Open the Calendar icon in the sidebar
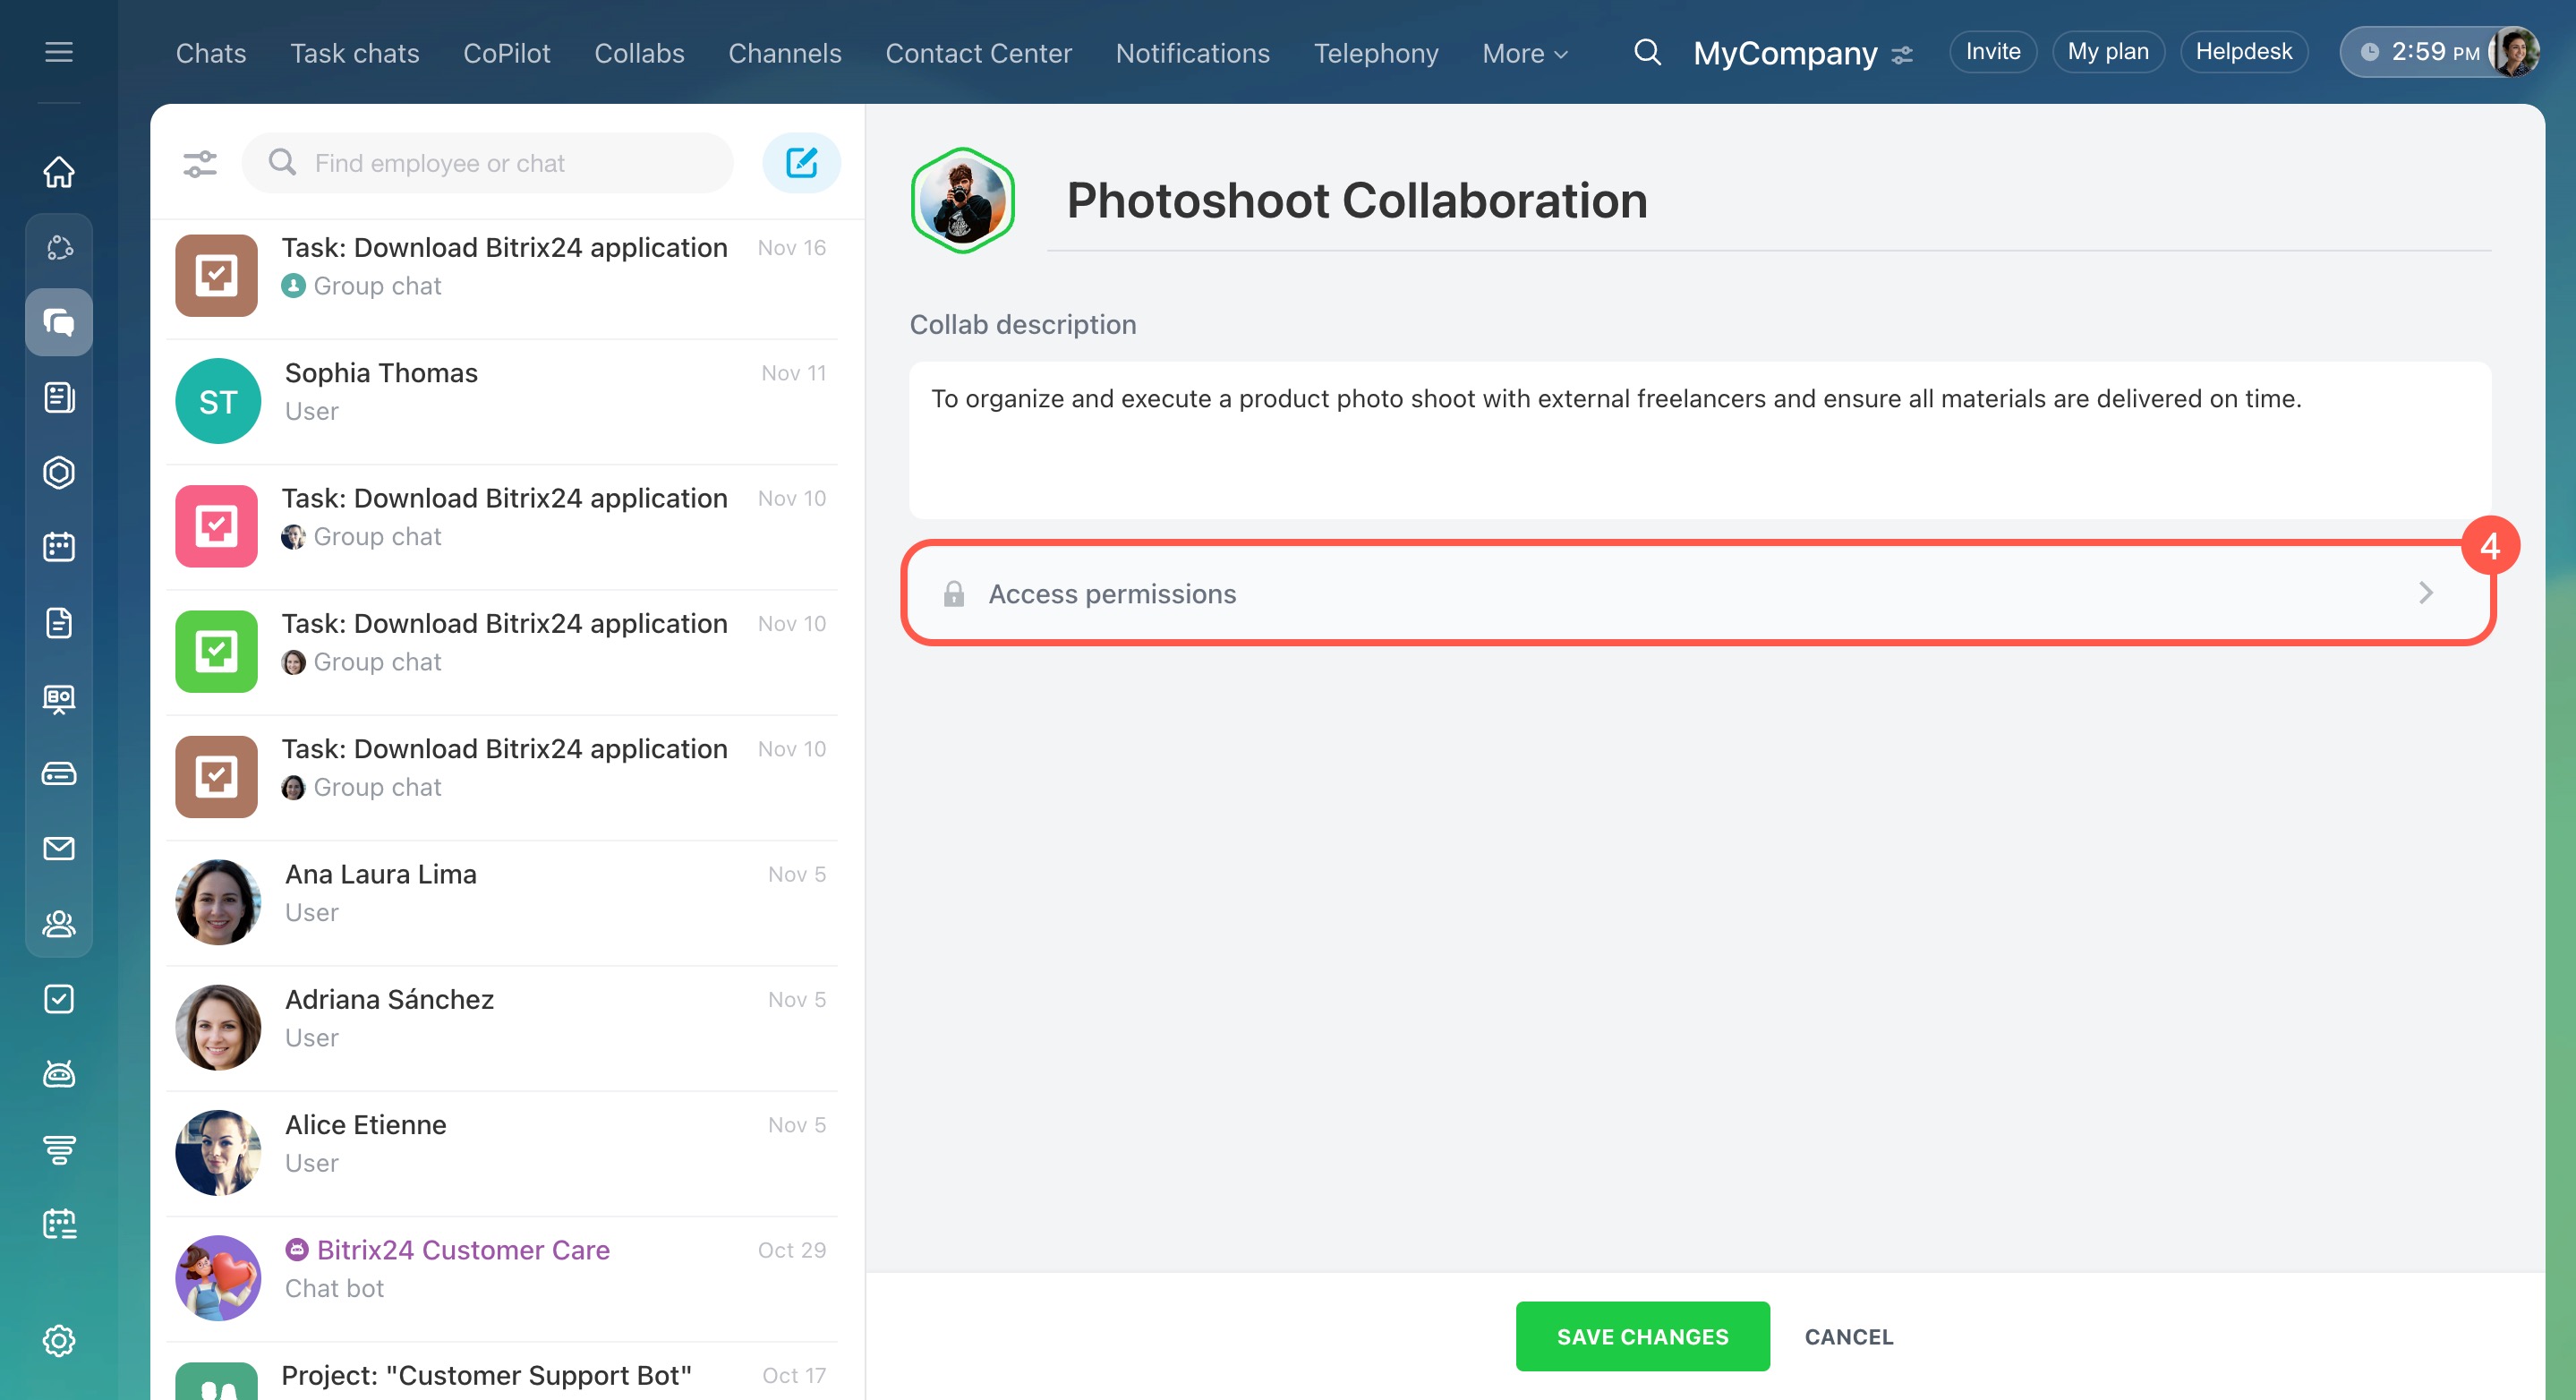This screenshot has height=1400, width=2576. pyautogui.click(x=59, y=547)
